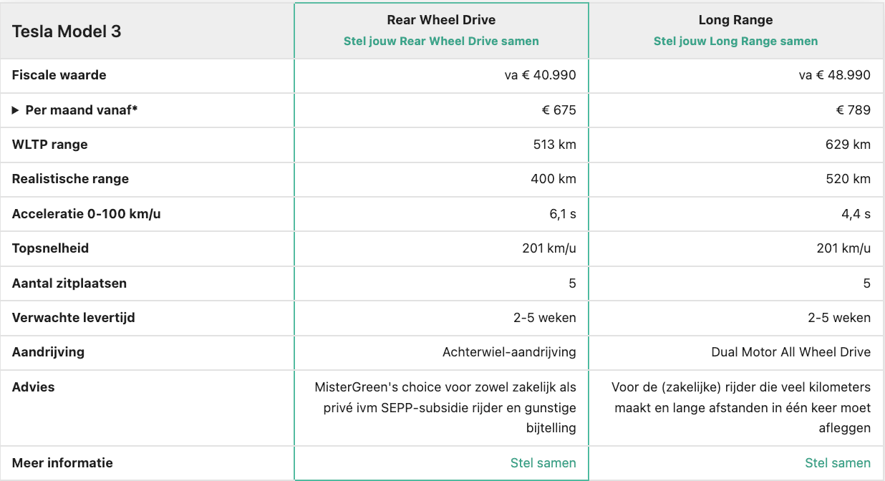
Task: Click the MisterGreen's choice advice text
Action: click(x=445, y=408)
